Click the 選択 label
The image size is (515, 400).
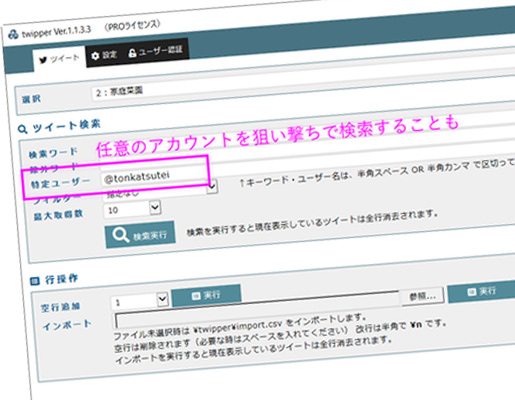(x=31, y=99)
